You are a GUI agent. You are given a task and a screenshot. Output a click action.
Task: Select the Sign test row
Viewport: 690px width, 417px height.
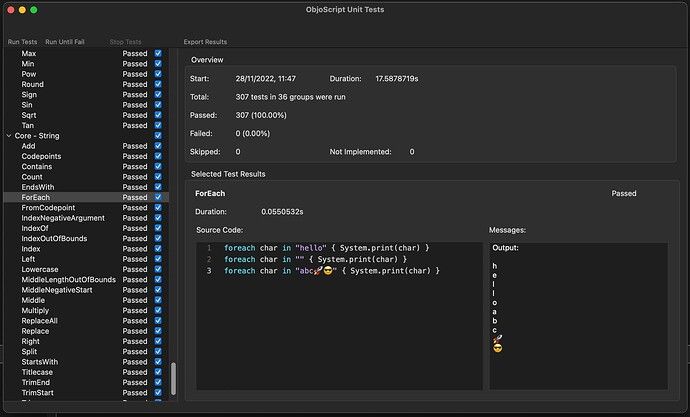pyautogui.click(x=86, y=95)
